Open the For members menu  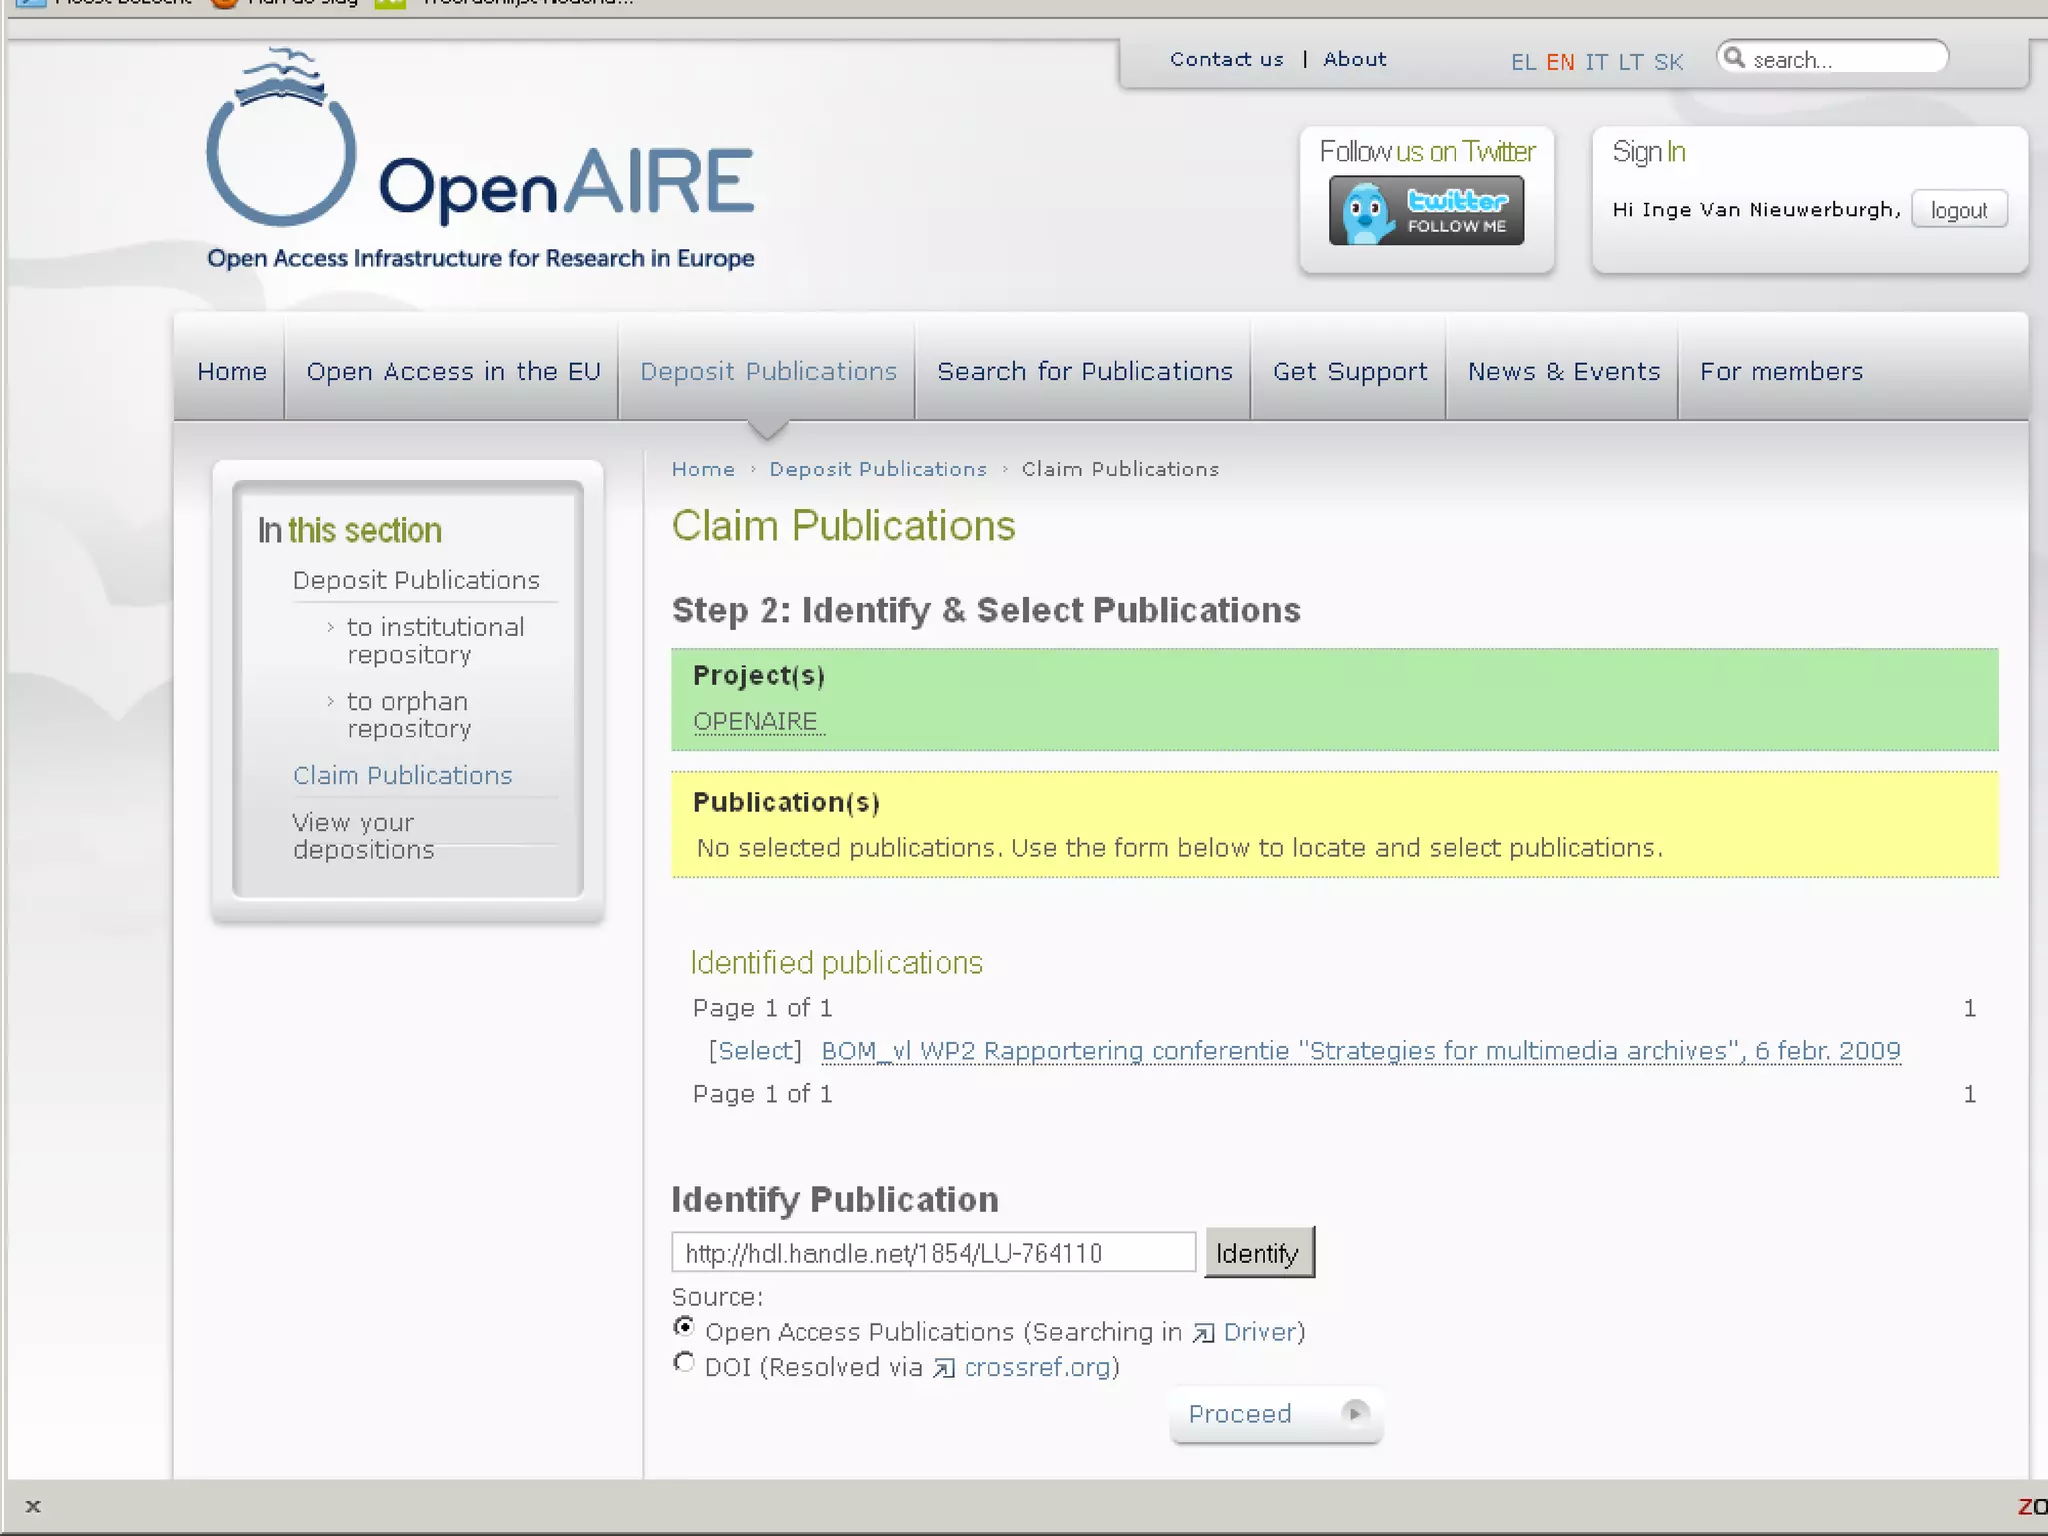pos(1781,371)
